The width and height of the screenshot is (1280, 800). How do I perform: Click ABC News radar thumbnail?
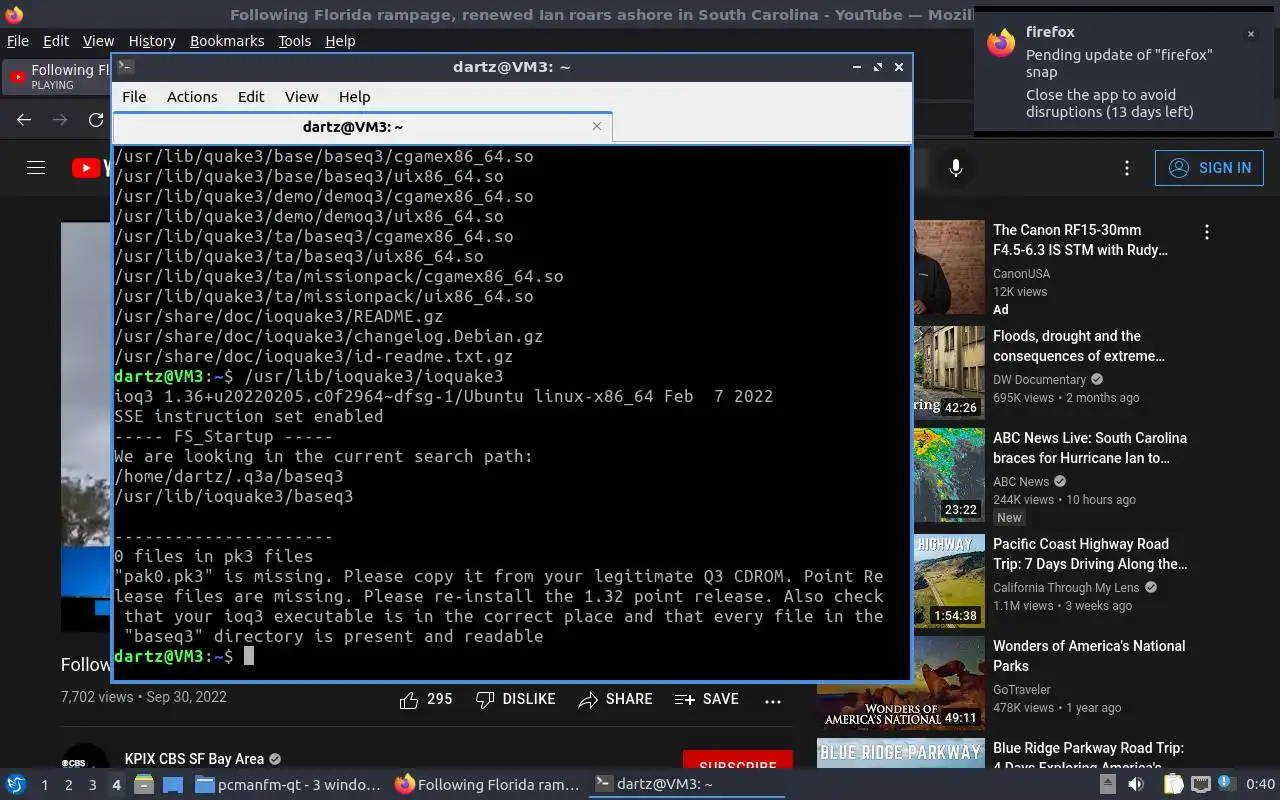tap(949, 475)
